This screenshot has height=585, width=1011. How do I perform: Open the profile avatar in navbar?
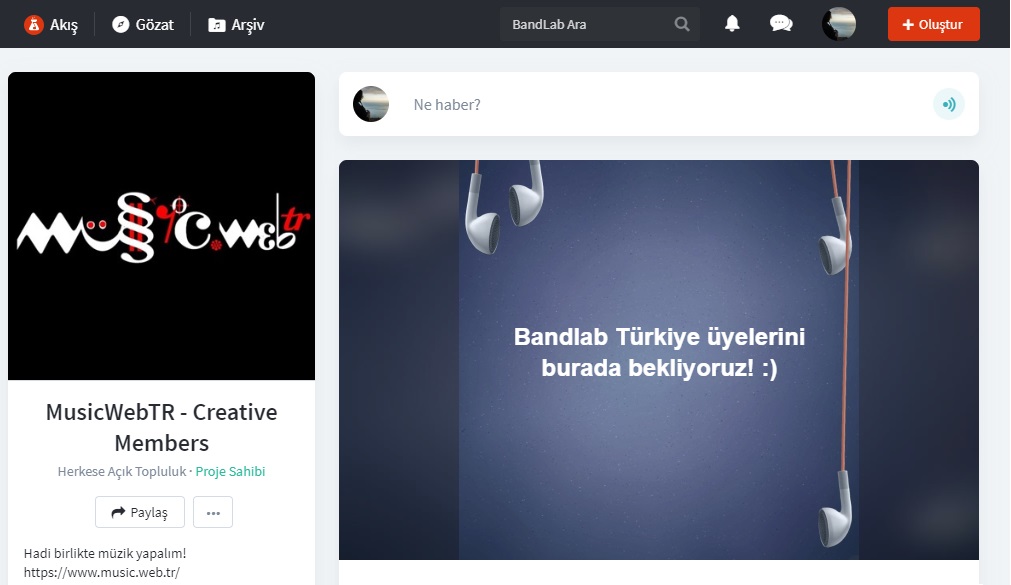[839, 24]
